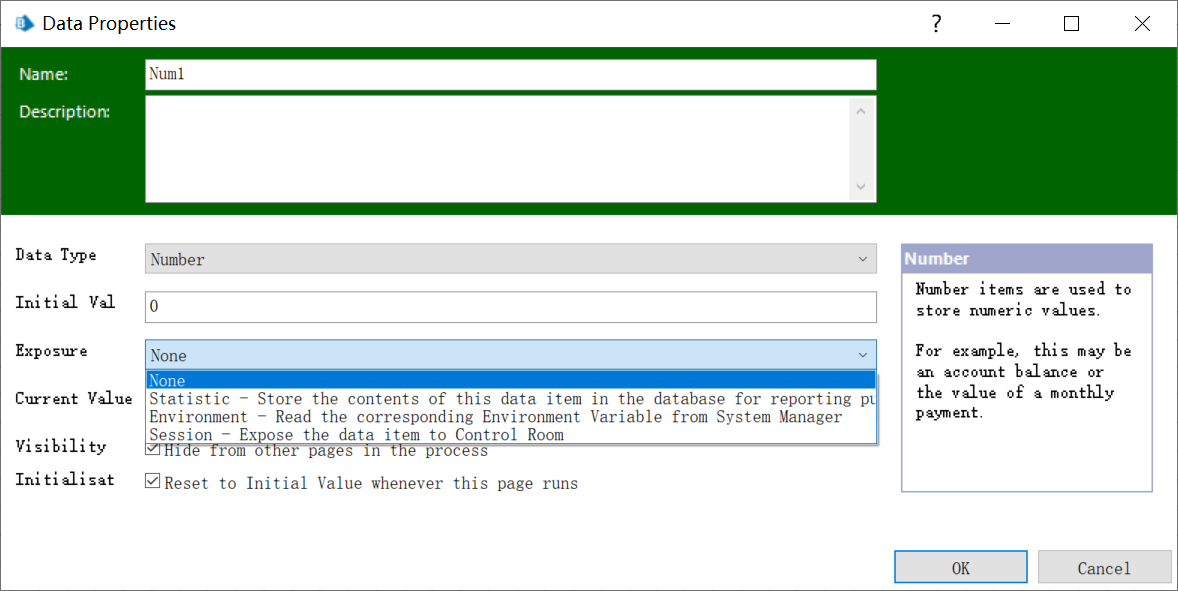Click the Number help panel header
Screen dimensions: 1178x591
tap(1026, 258)
